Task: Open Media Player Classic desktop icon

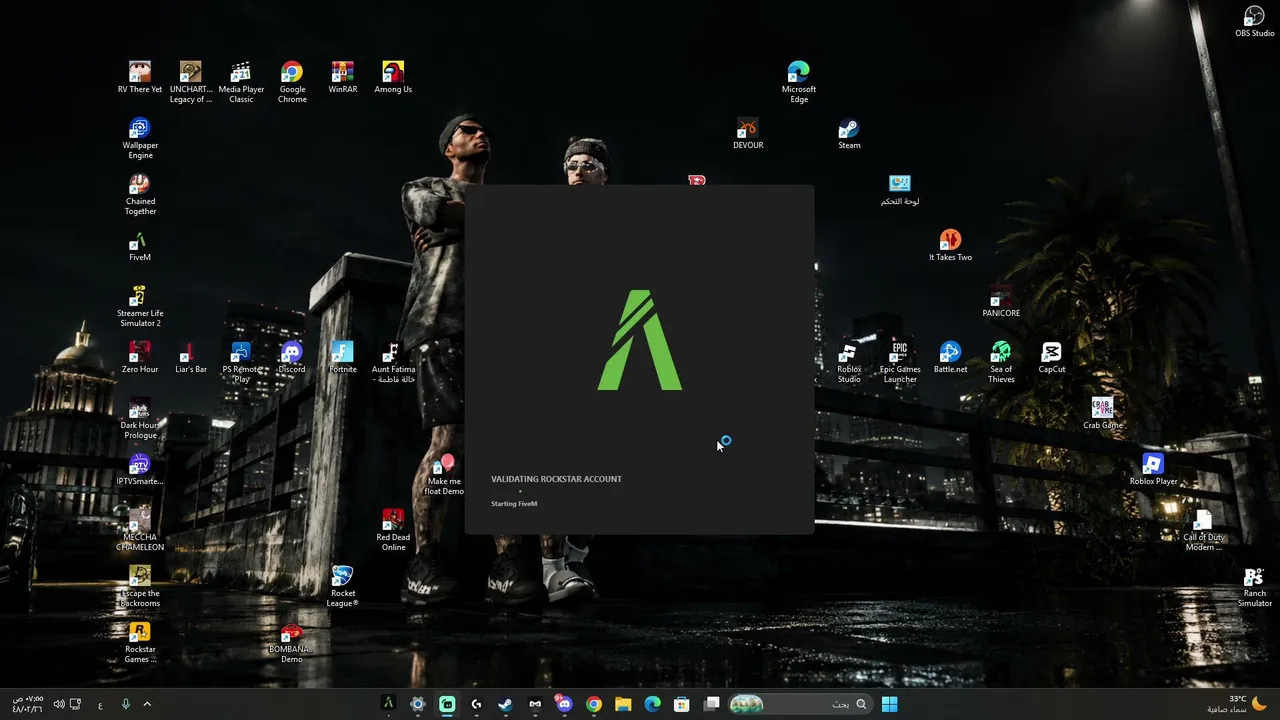Action: point(241,83)
